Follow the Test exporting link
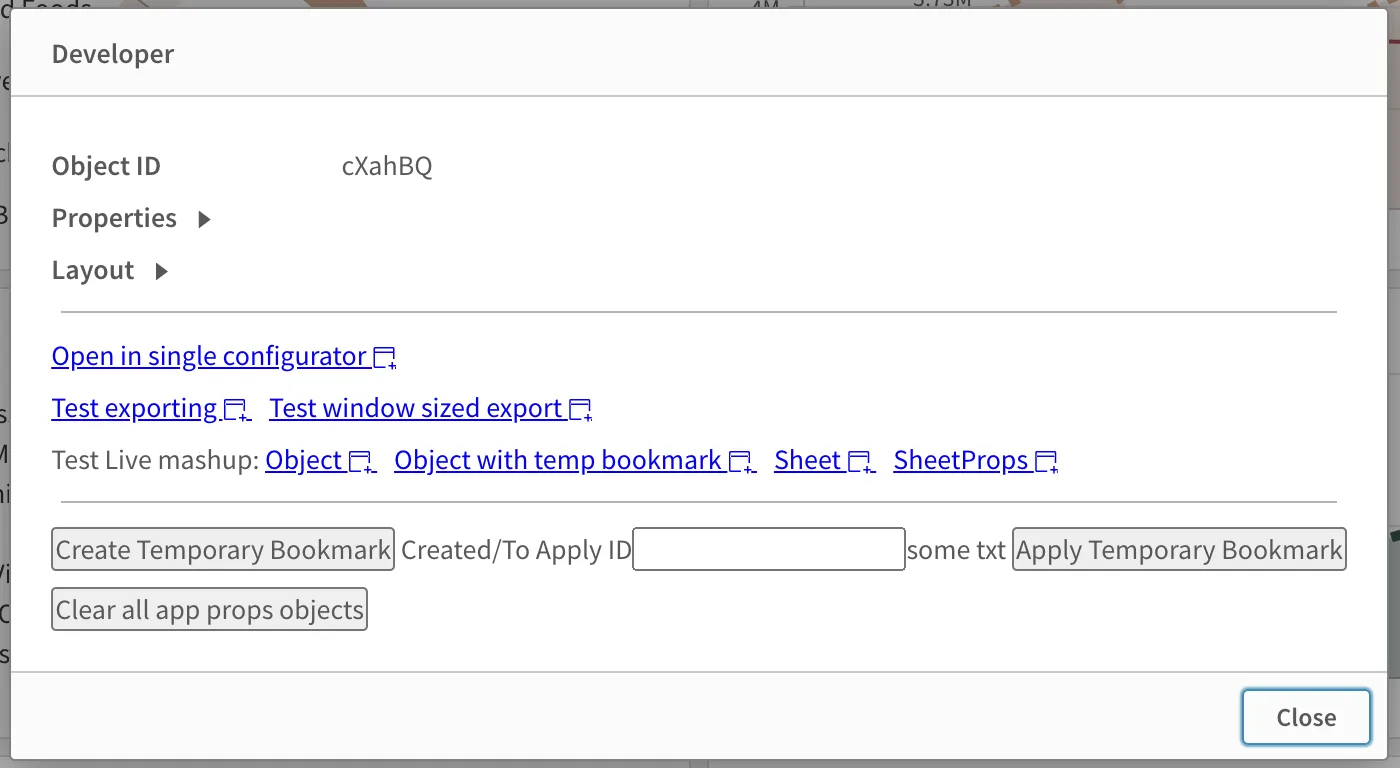This screenshot has width=1400, height=768. 134,409
